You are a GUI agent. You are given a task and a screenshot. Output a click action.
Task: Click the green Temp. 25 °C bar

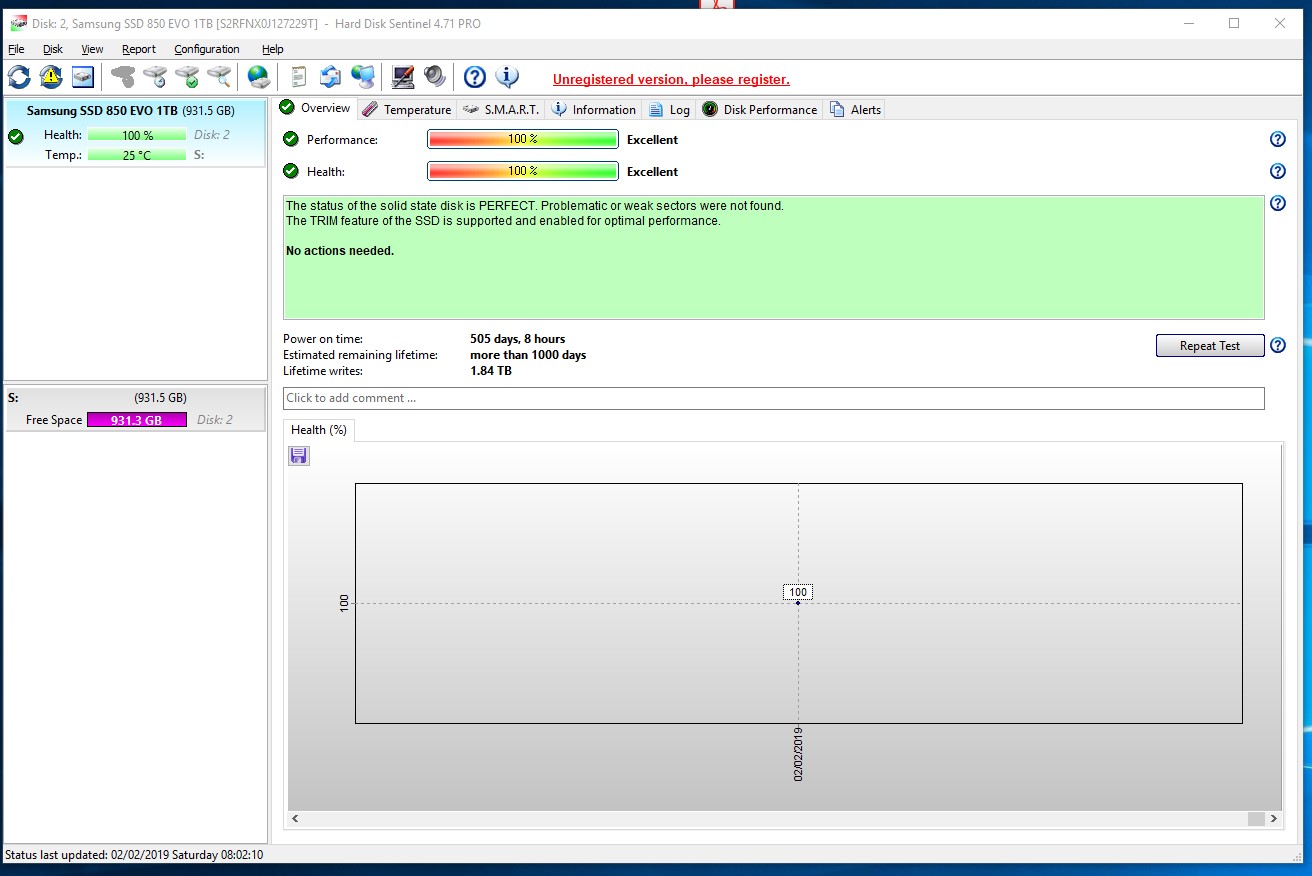(137, 155)
